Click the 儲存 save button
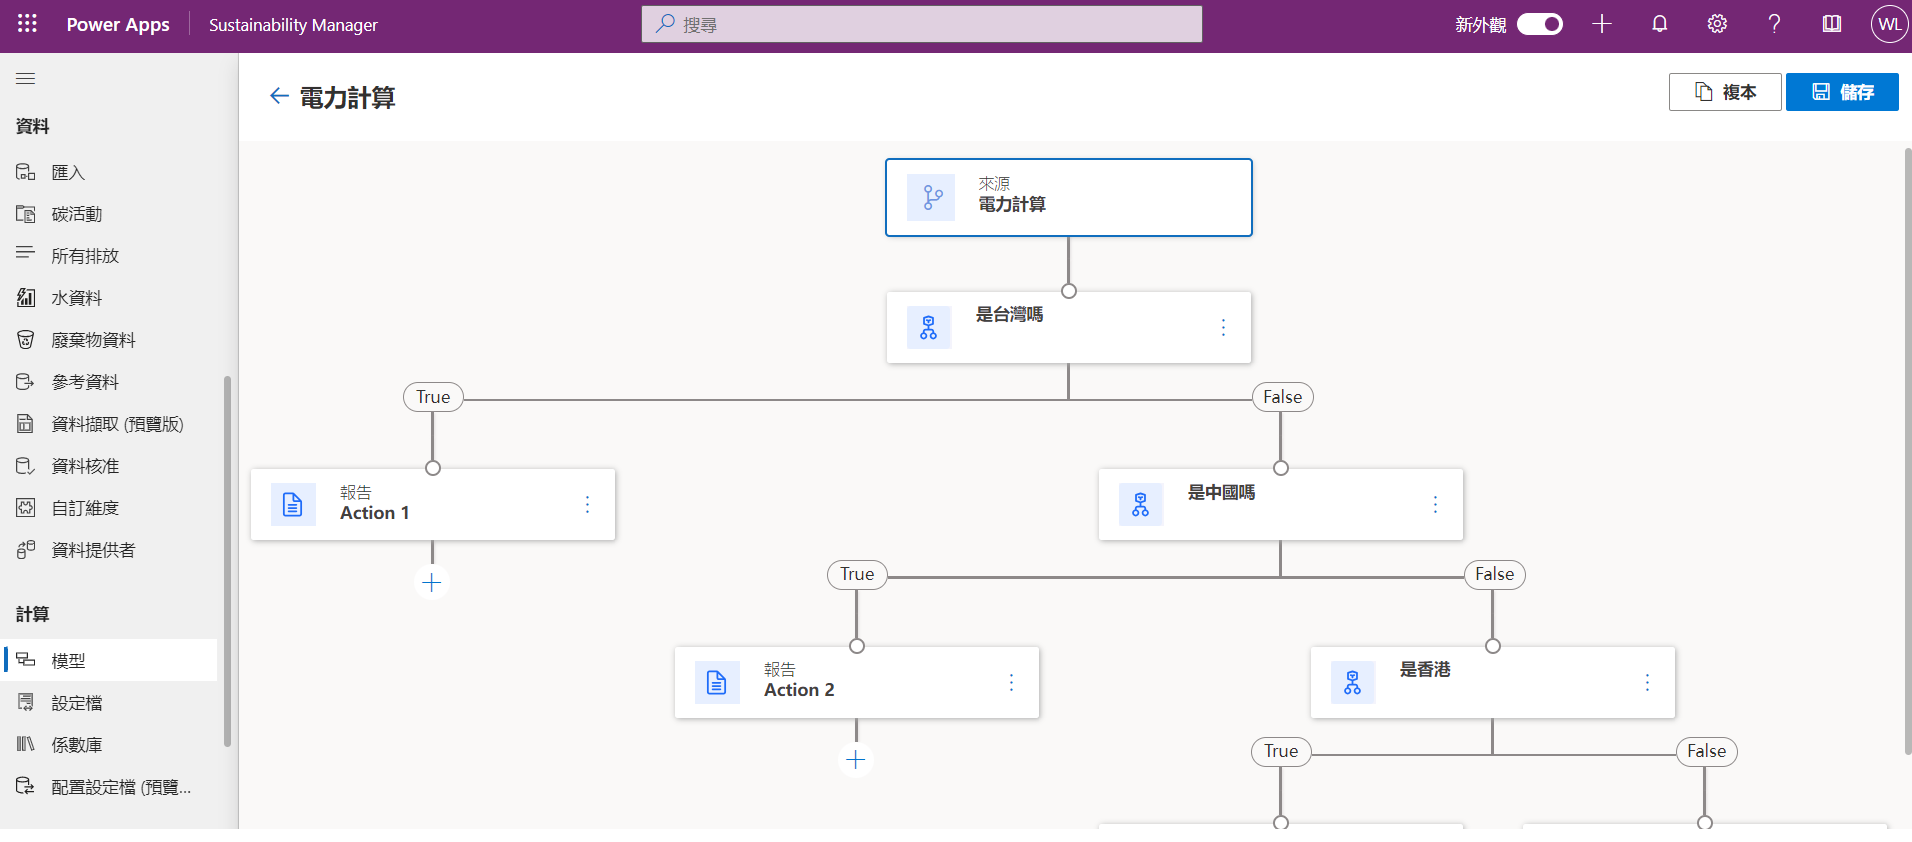Viewport: 1912px width, 842px height. click(1841, 92)
